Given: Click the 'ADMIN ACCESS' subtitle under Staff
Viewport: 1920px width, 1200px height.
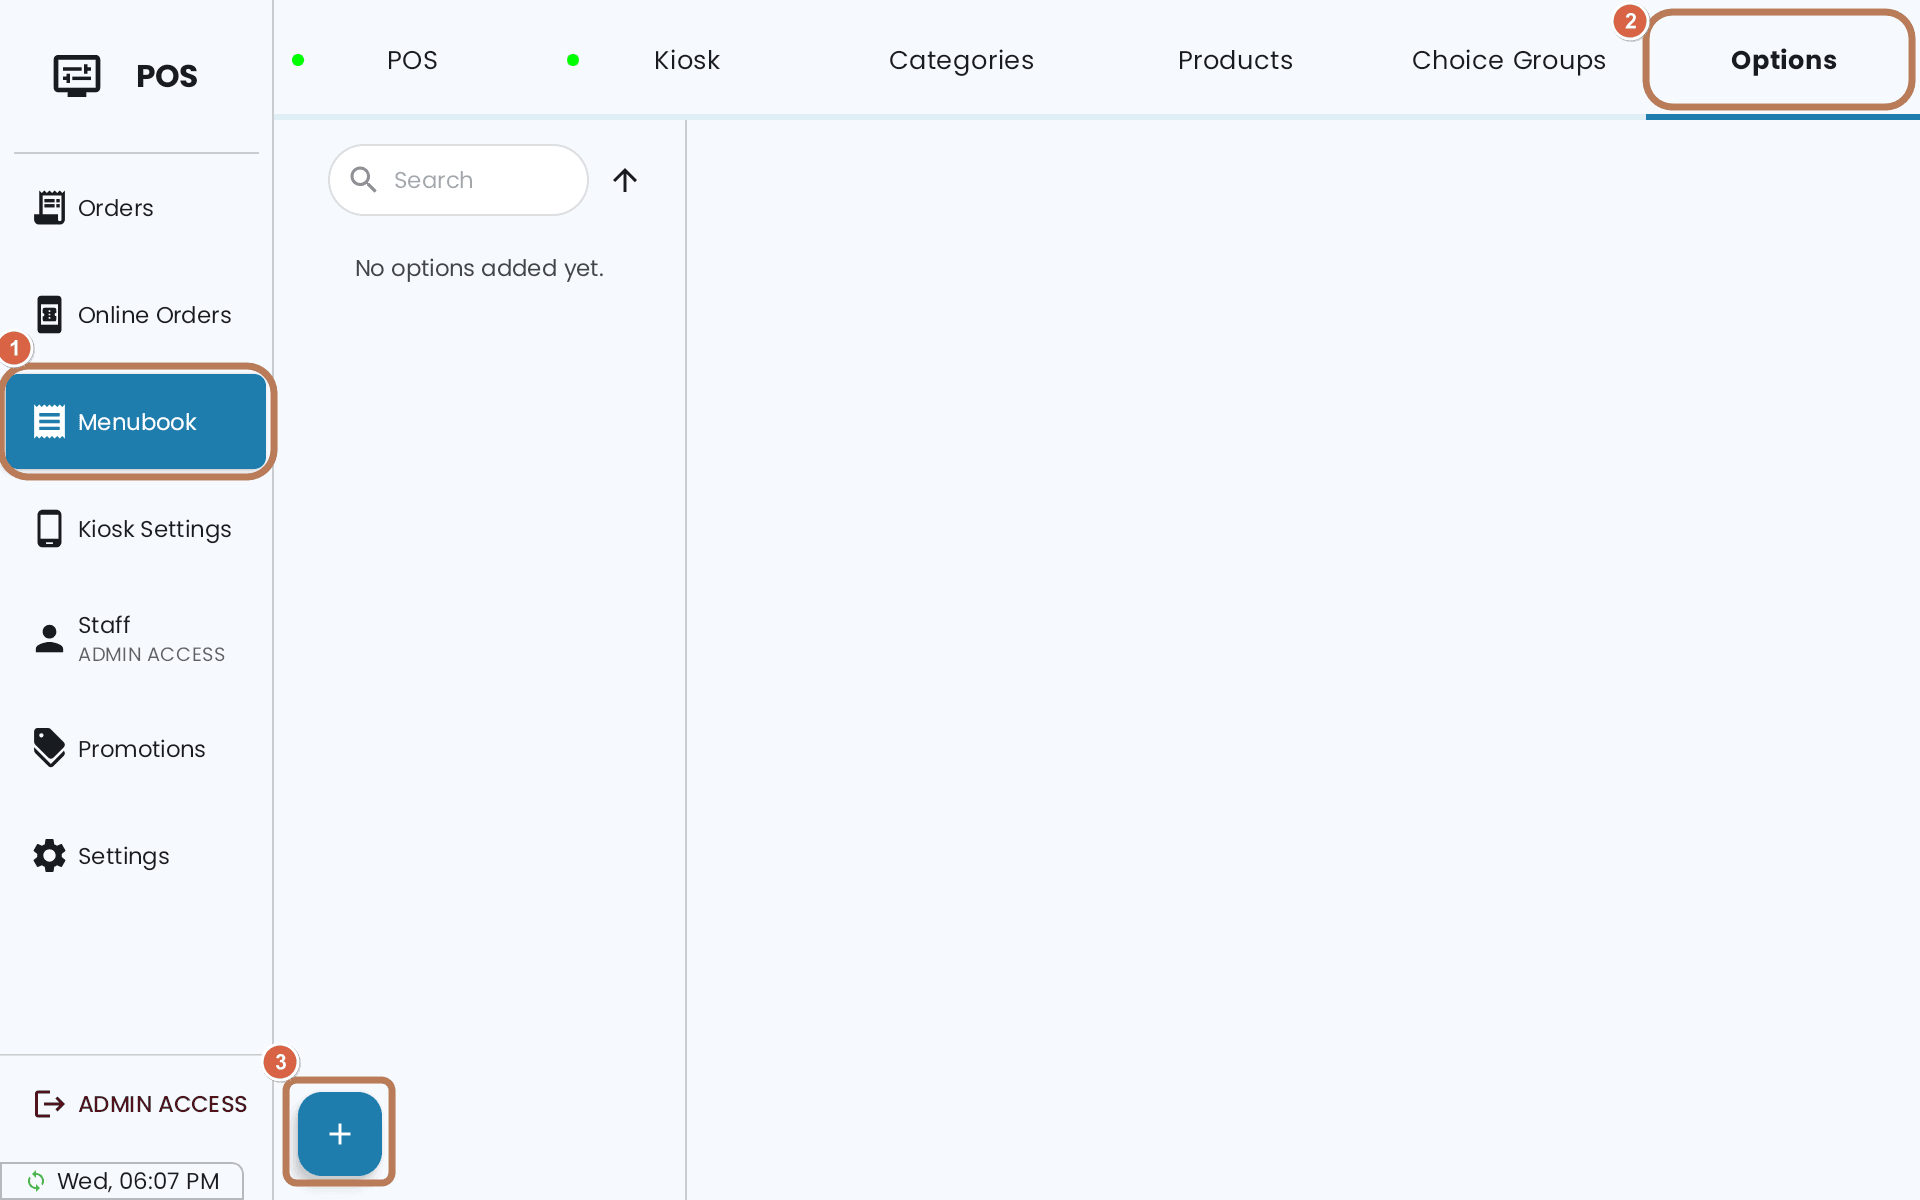Looking at the screenshot, I should pyautogui.click(x=151, y=655).
